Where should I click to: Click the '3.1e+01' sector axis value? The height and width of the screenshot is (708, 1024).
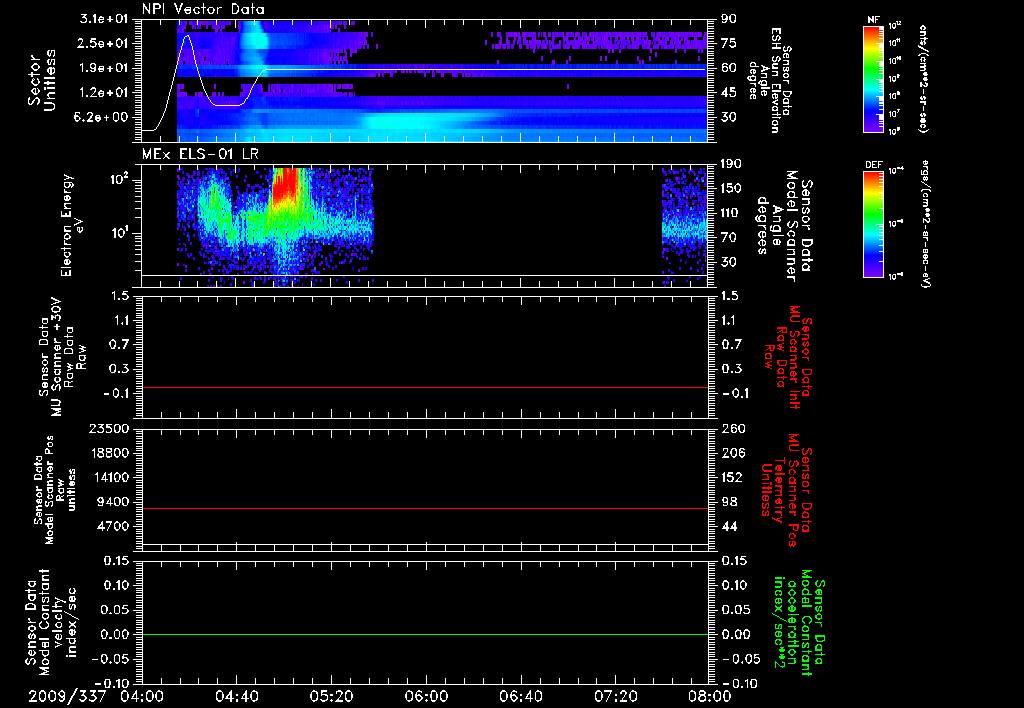104,19
